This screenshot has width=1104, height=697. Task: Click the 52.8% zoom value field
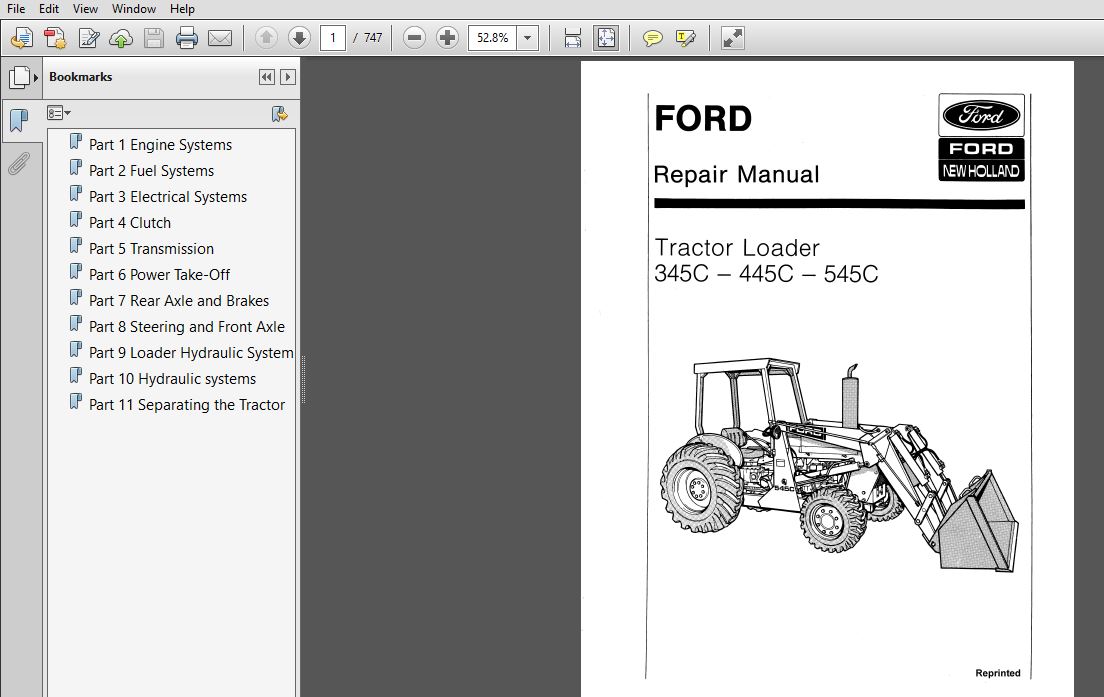pos(492,38)
